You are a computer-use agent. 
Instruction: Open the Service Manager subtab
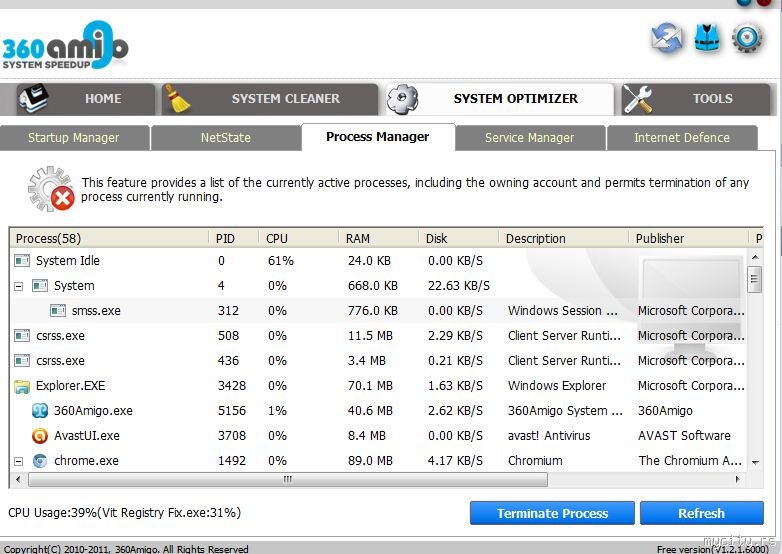click(x=530, y=138)
